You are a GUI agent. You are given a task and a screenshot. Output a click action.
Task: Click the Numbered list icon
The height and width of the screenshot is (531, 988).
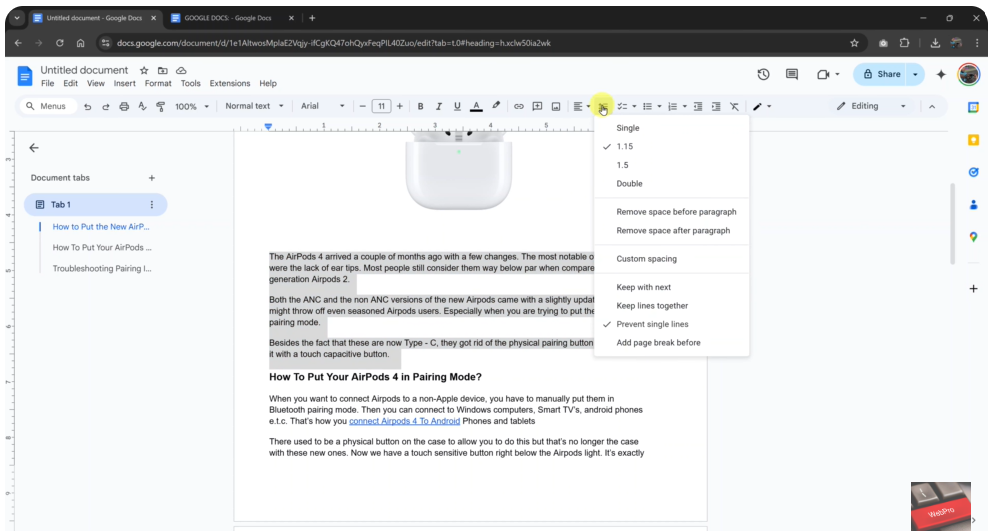(x=672, y=106)
